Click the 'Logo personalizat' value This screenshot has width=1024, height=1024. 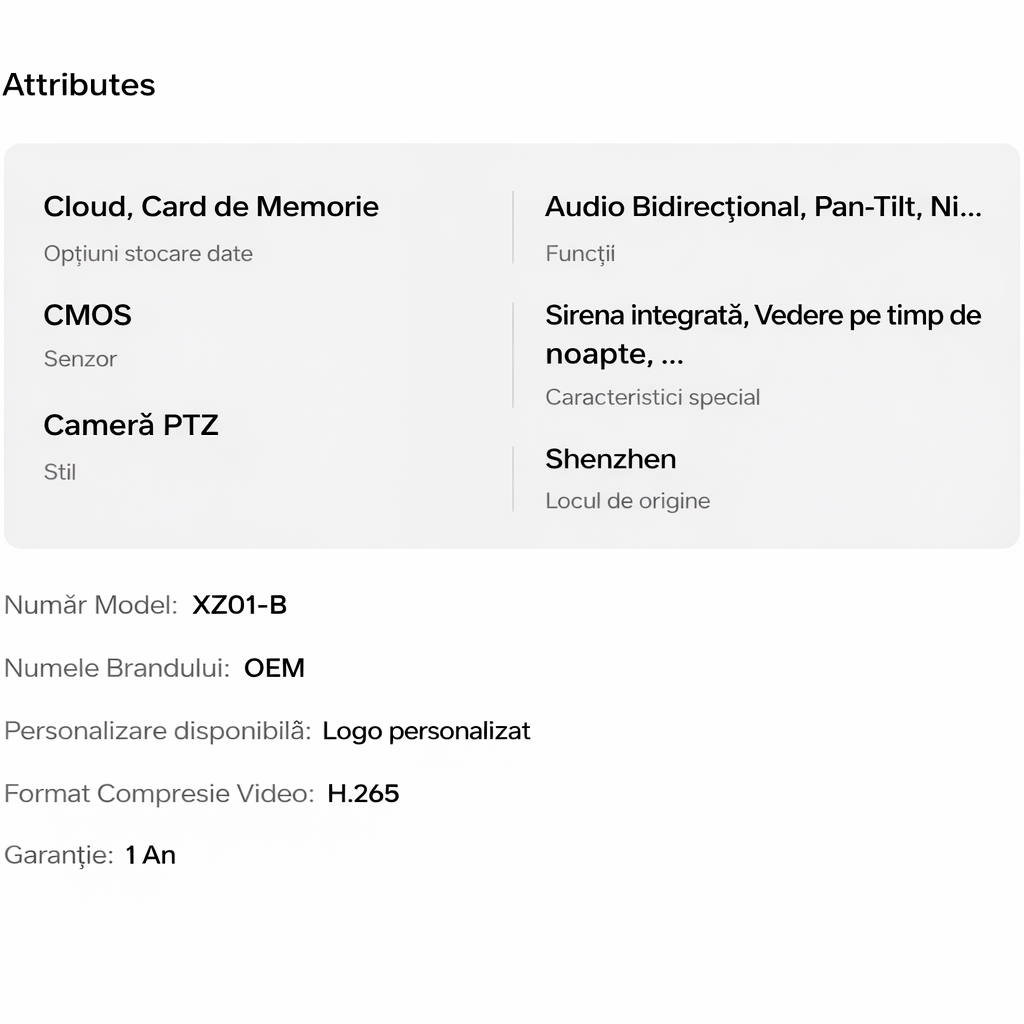click(426, 731)
